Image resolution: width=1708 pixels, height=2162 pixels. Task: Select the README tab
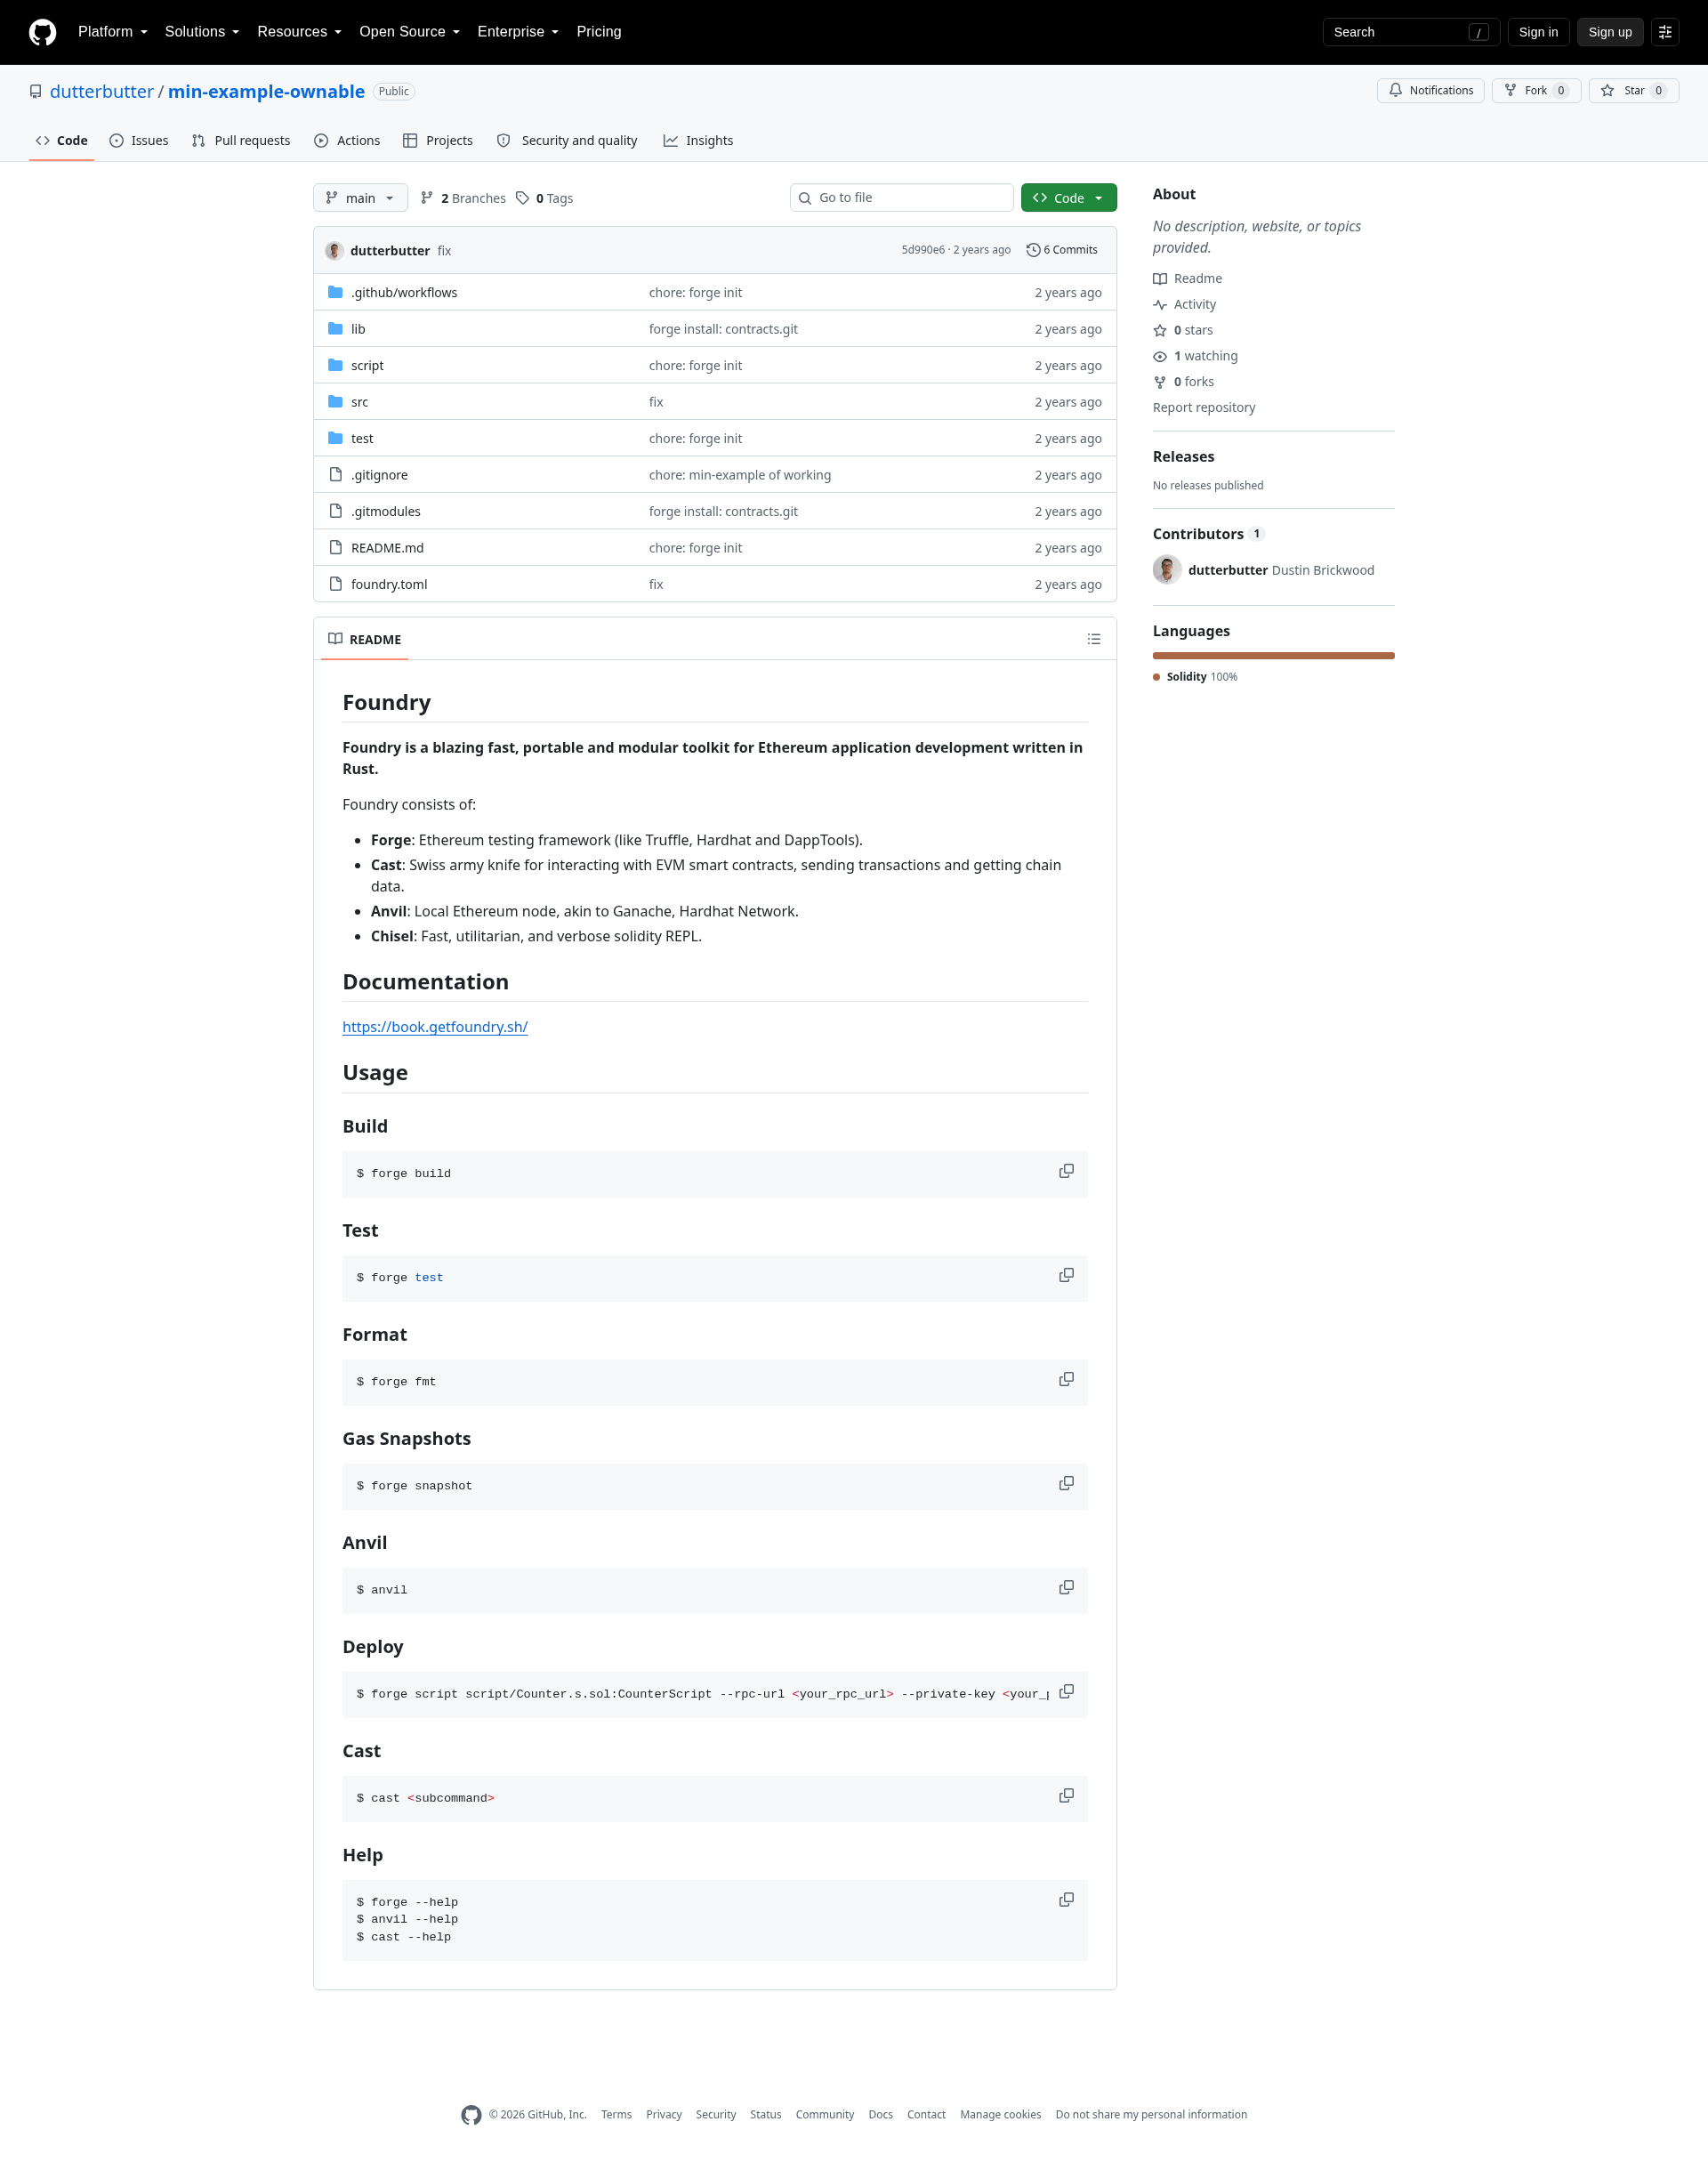click(364, 640)
